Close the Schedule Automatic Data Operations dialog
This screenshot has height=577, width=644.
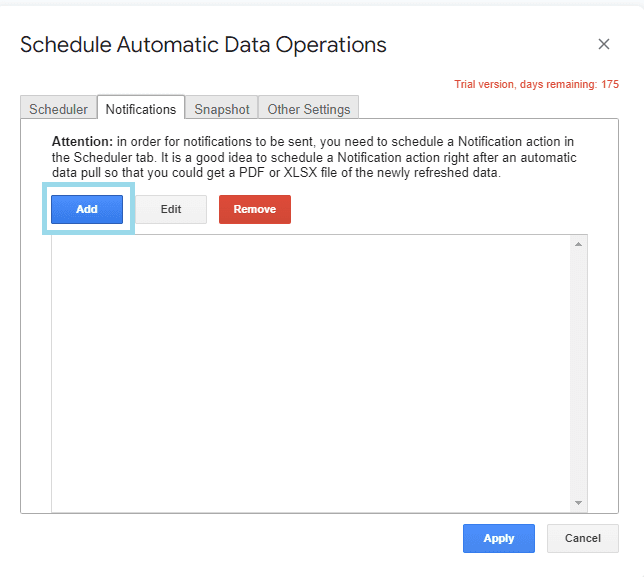point(603,44)
